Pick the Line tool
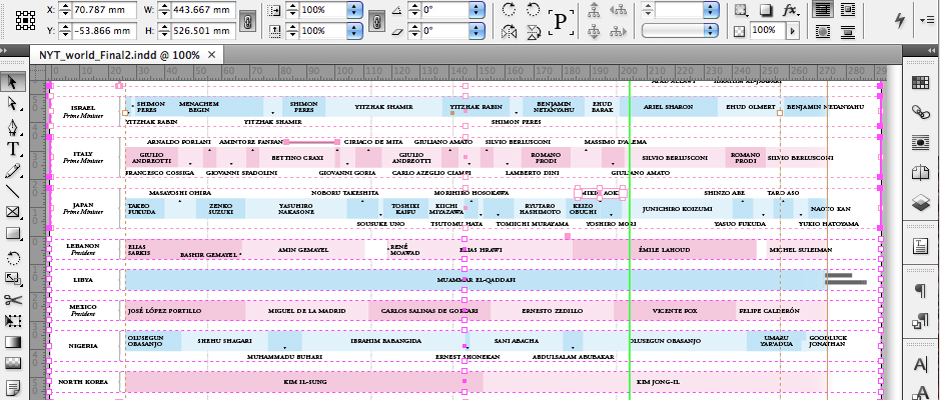 14,191
